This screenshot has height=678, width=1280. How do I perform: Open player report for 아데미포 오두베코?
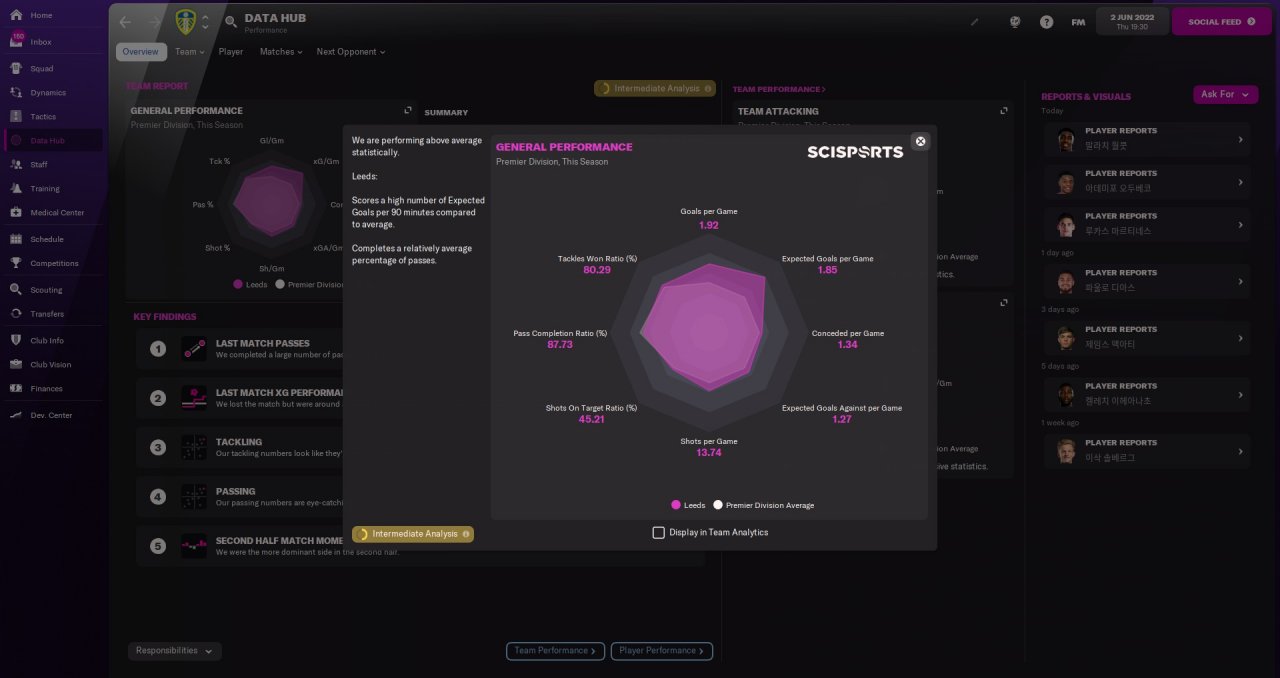pos(1147,183)
